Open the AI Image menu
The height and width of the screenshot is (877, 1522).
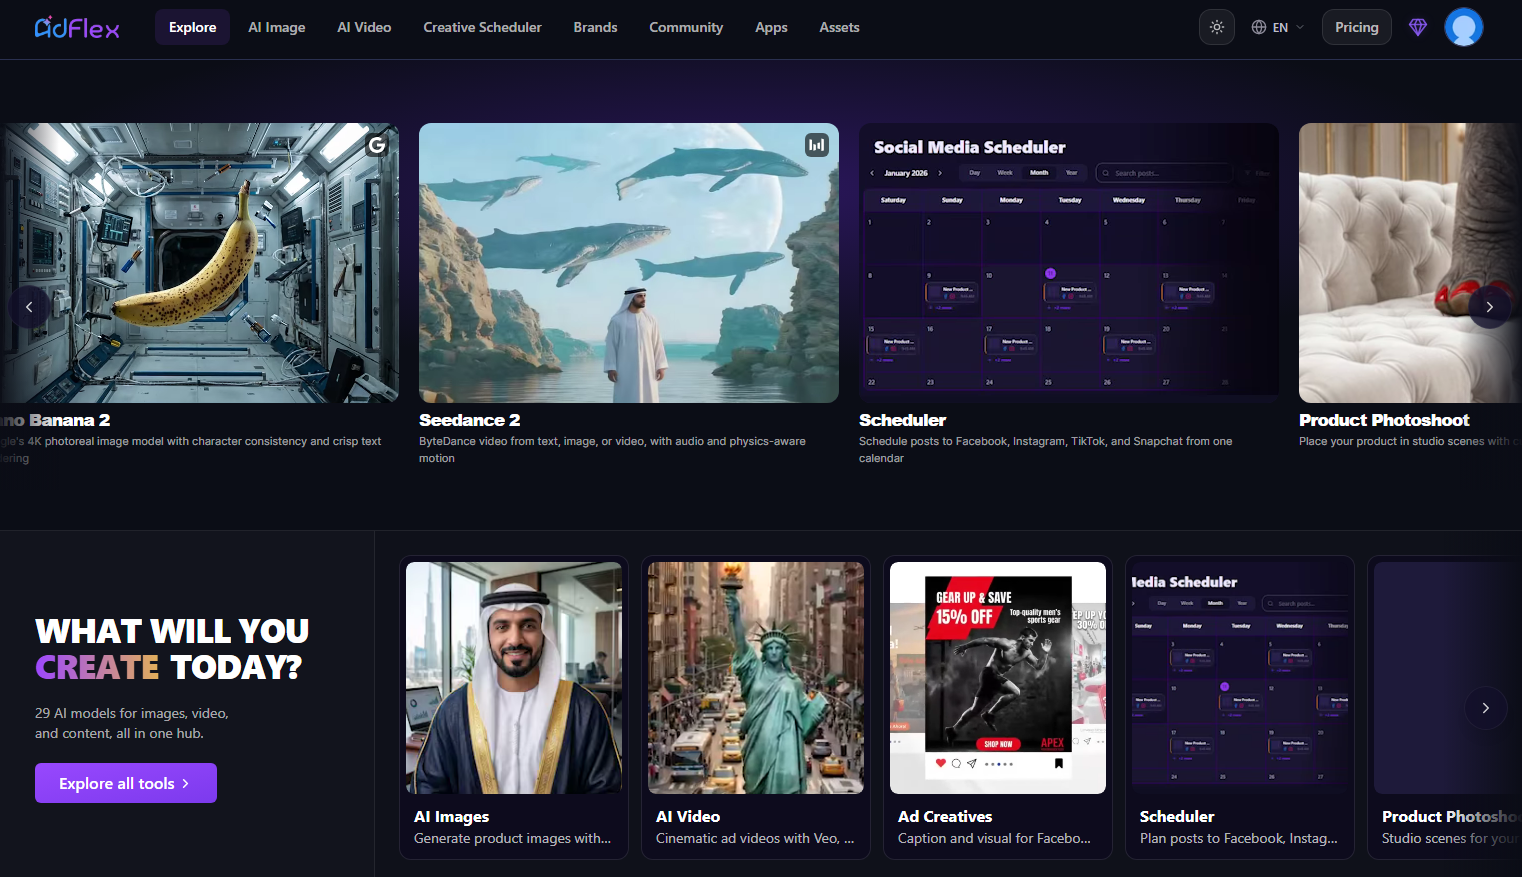point(277,27)
